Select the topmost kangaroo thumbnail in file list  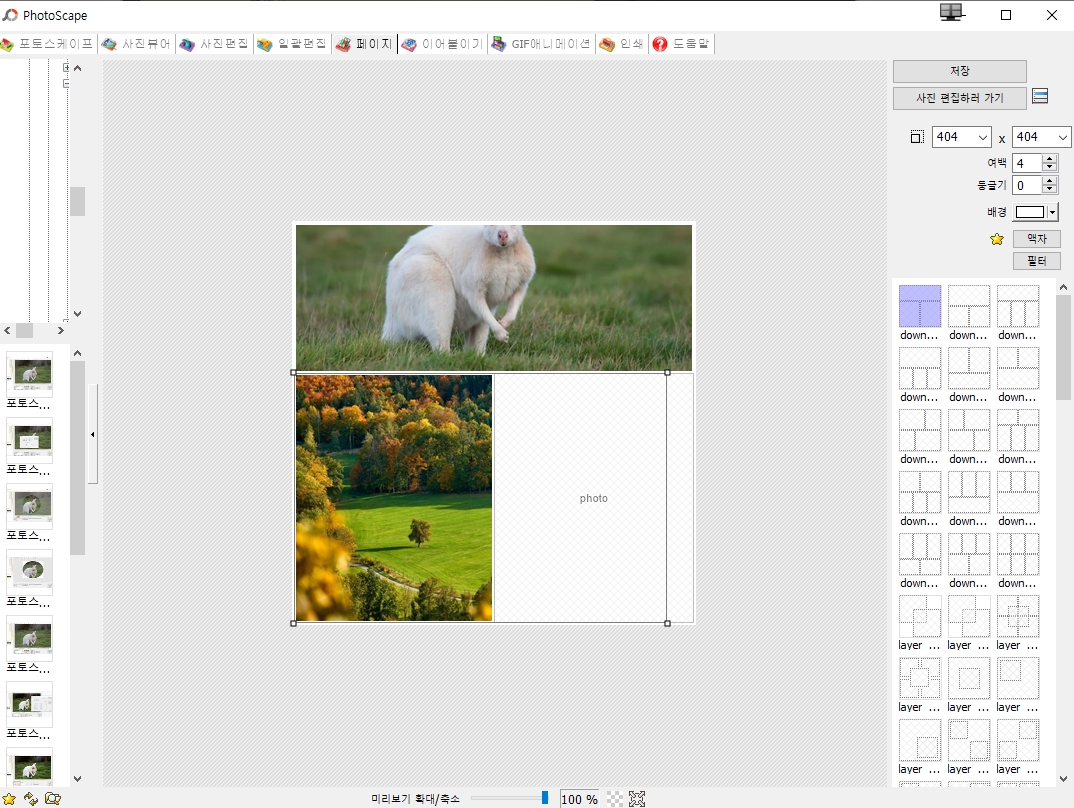point(29,374)
